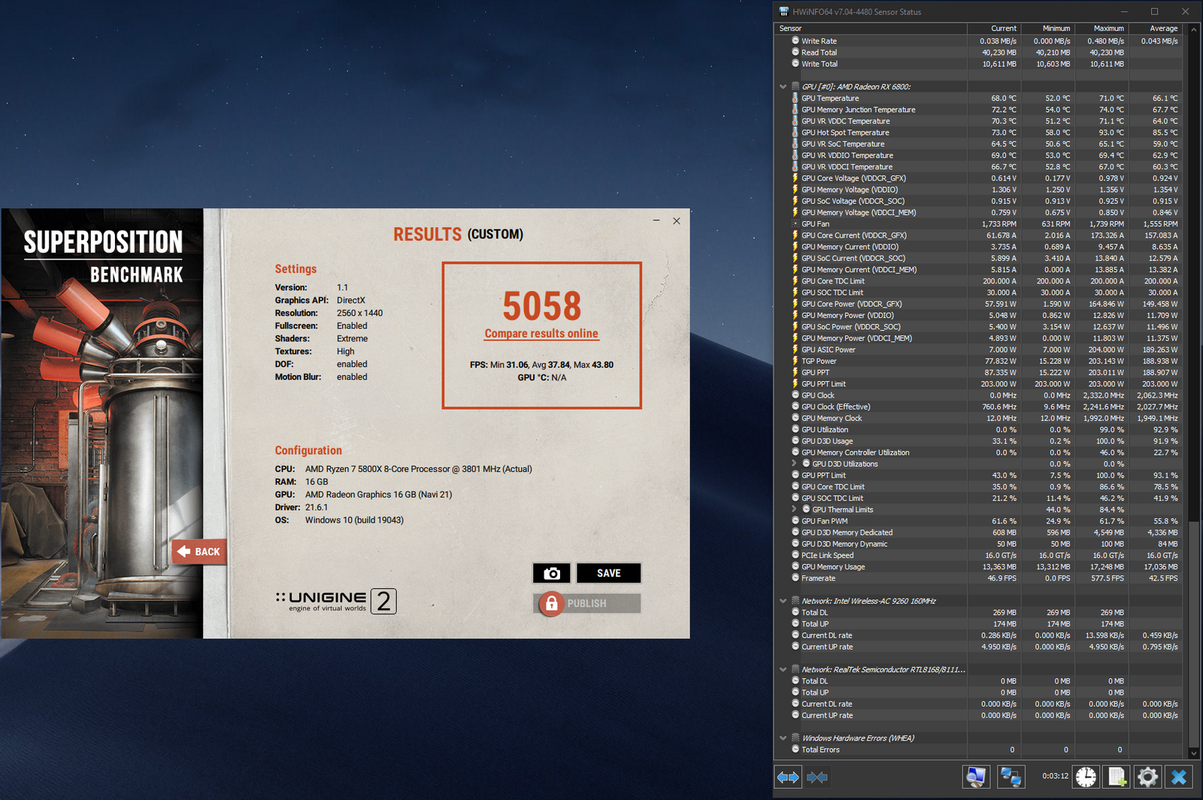The height and width of the screenshot is (800, 1203).
Task: Click the chip icon of GPU Radeon RX 6800 section
Action: click(795, 87)
